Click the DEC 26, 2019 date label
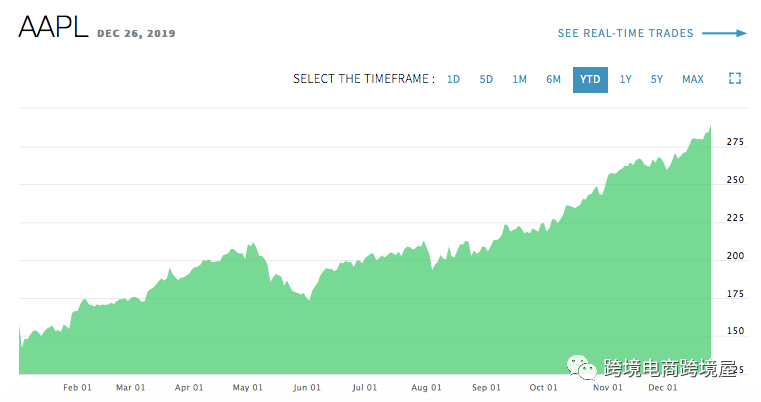Viewport: 761px width, 402px height. [136, 34]
